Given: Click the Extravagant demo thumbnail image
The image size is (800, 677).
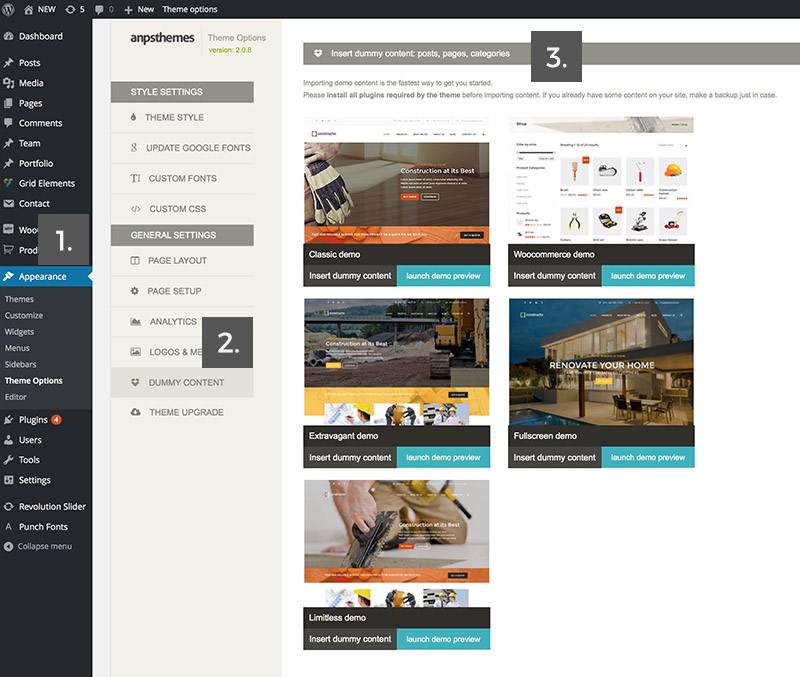Looking at the screenshot, I should click(396, 362).
